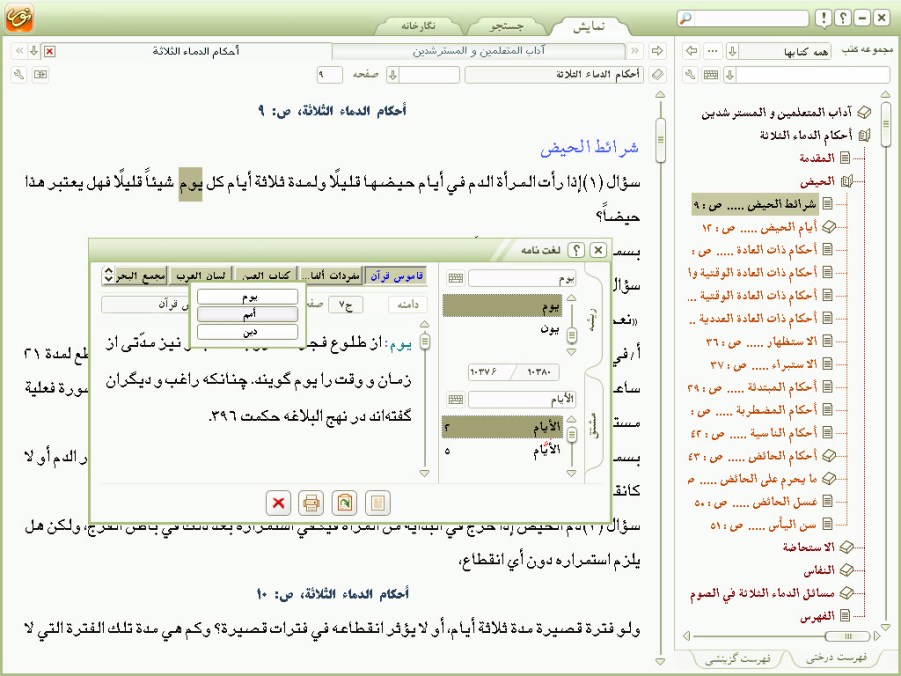Choose يوم in the popup list
The width and height of the screenshot is (901, 676).
pos(248,297)
